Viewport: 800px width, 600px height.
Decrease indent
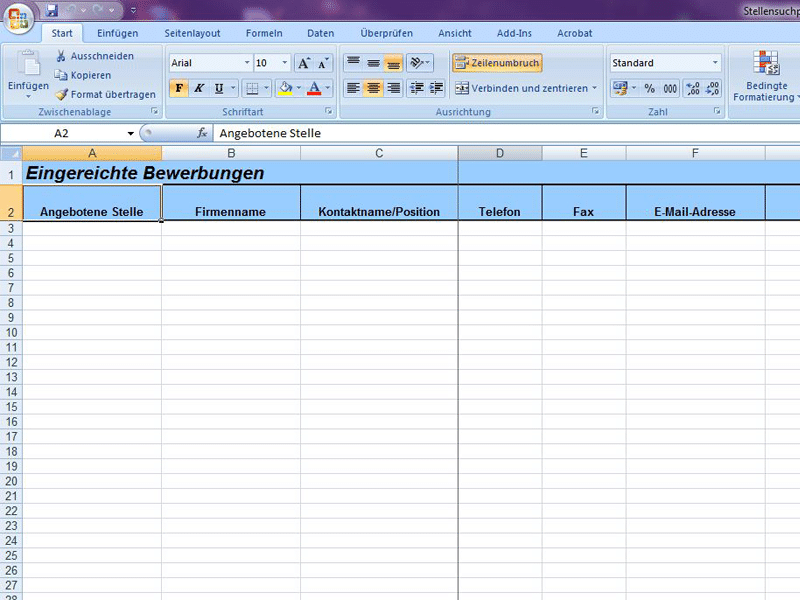click(416, 88)
